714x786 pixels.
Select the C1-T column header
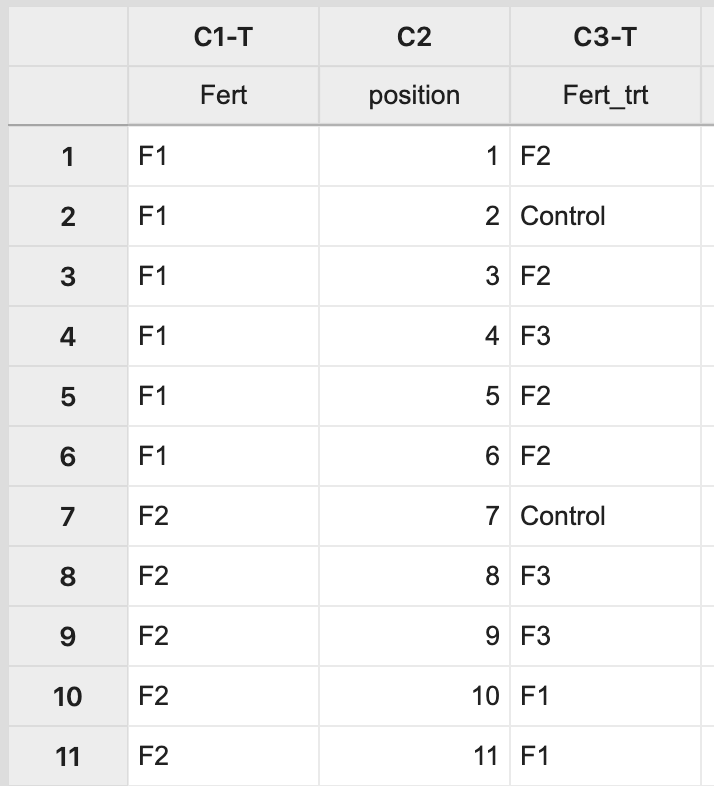click(x=223, y=38)
